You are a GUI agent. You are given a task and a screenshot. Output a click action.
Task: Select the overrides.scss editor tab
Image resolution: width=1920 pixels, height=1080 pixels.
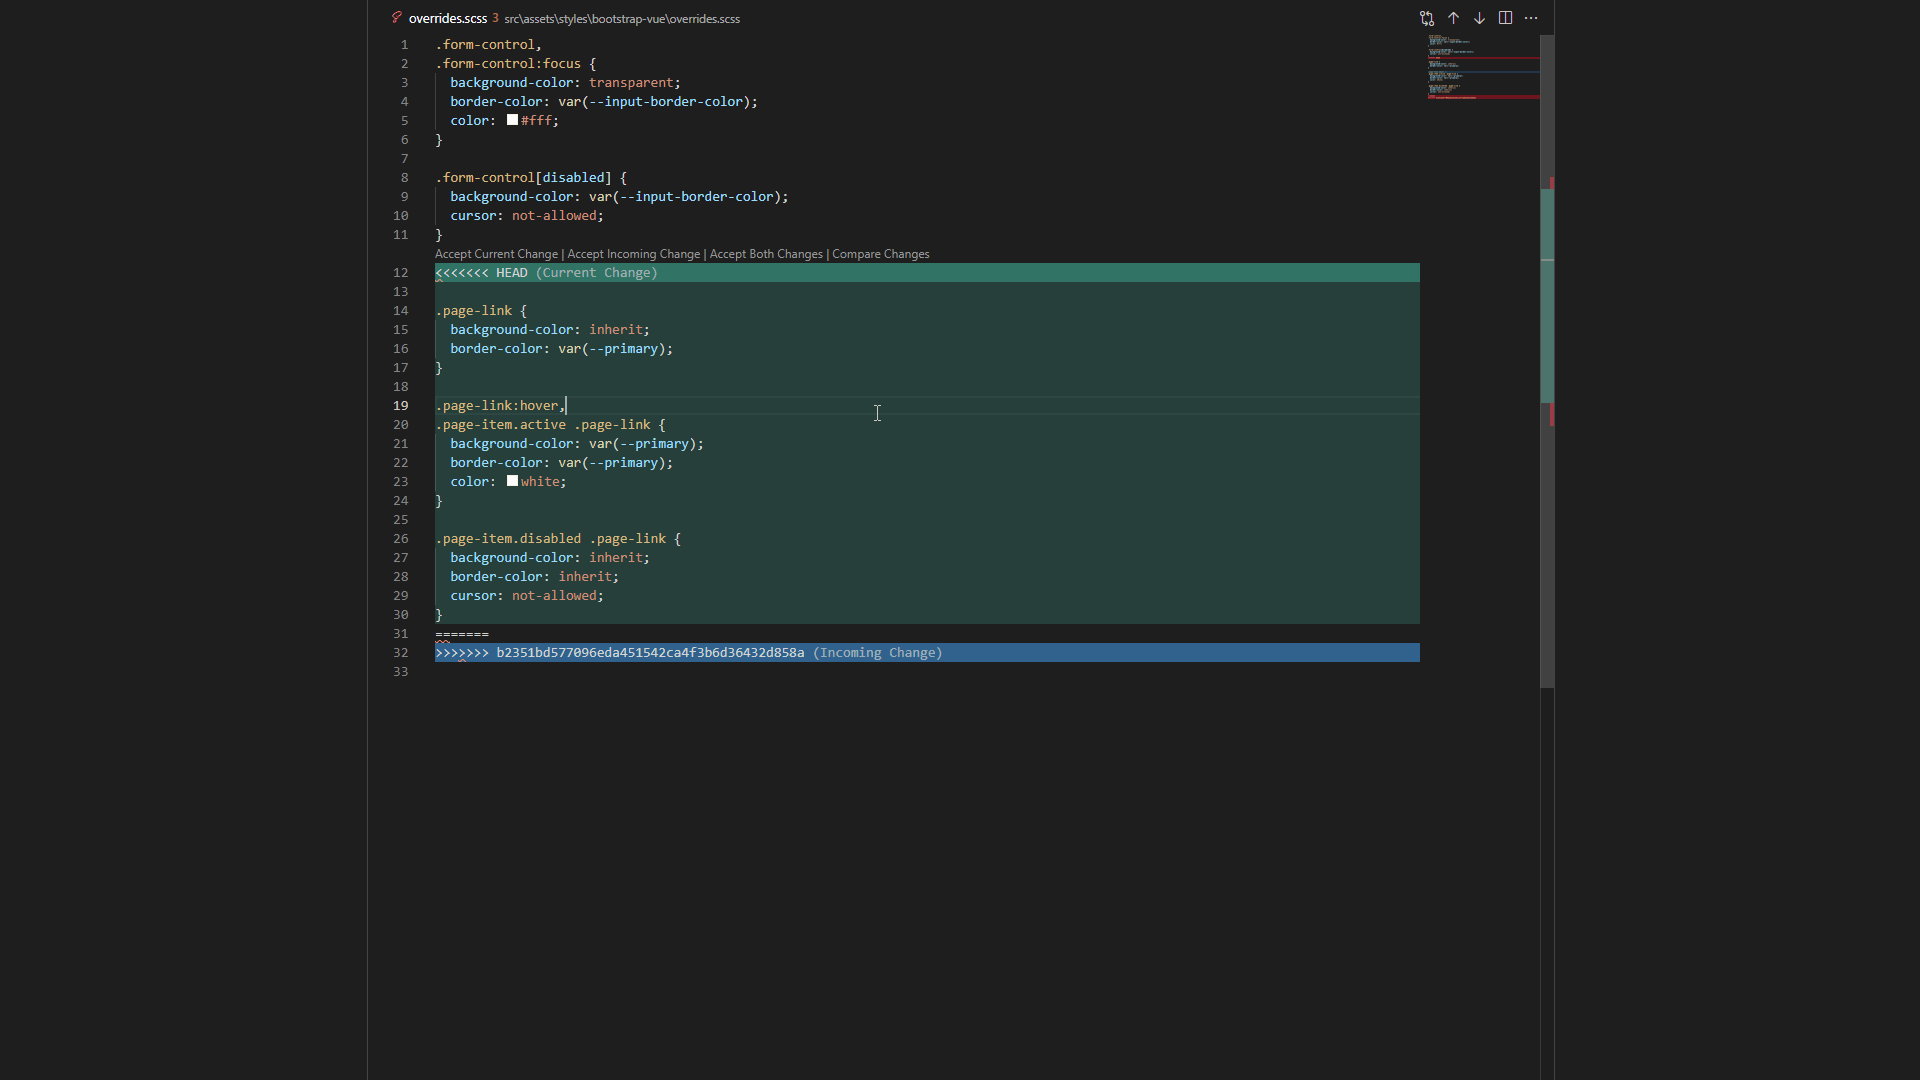(x=447, y=19)
